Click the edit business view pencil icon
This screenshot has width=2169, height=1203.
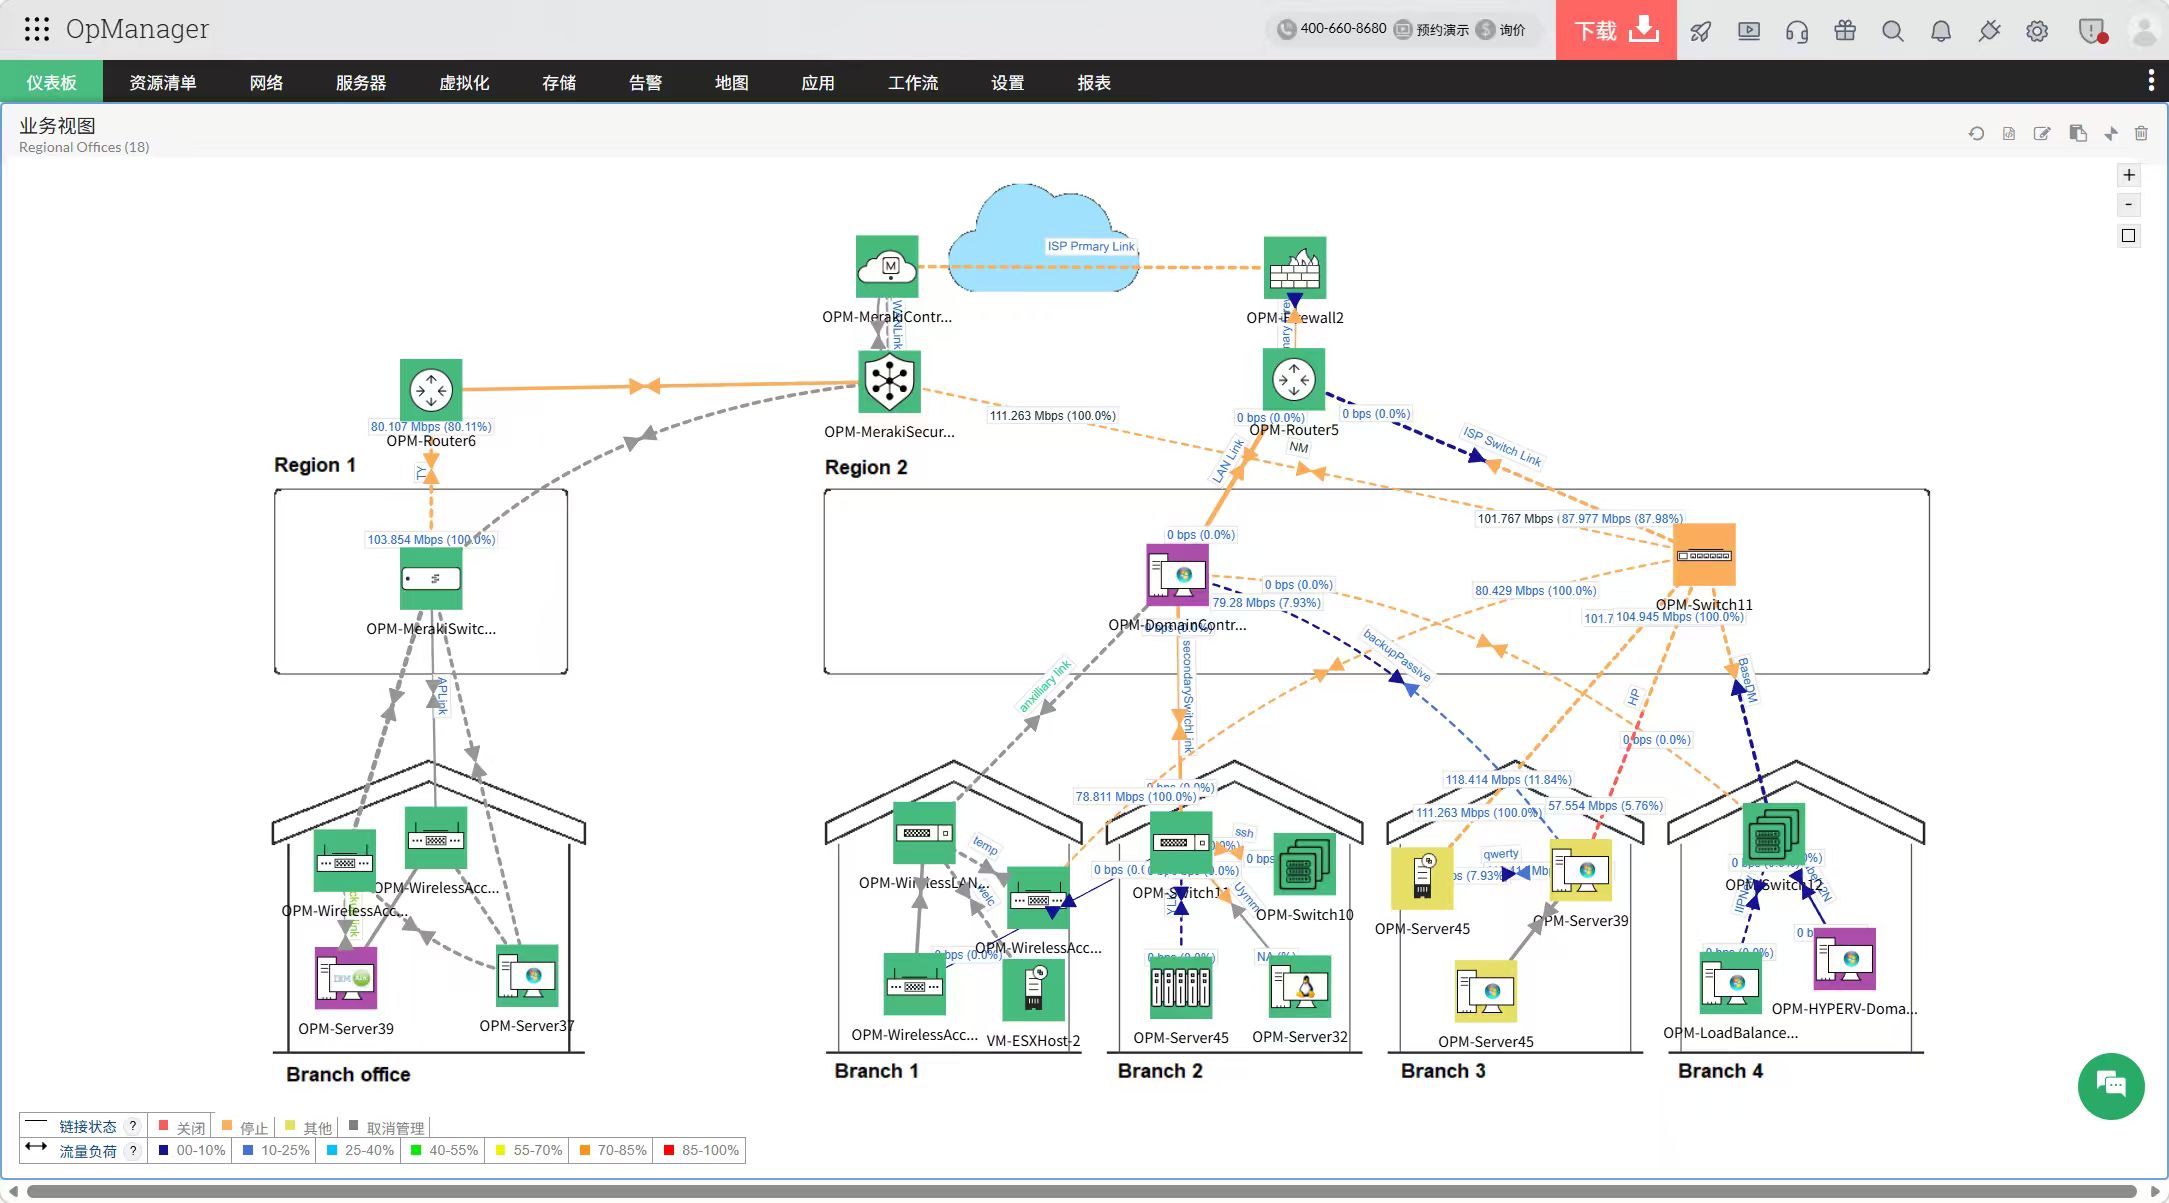[2042, 134]
